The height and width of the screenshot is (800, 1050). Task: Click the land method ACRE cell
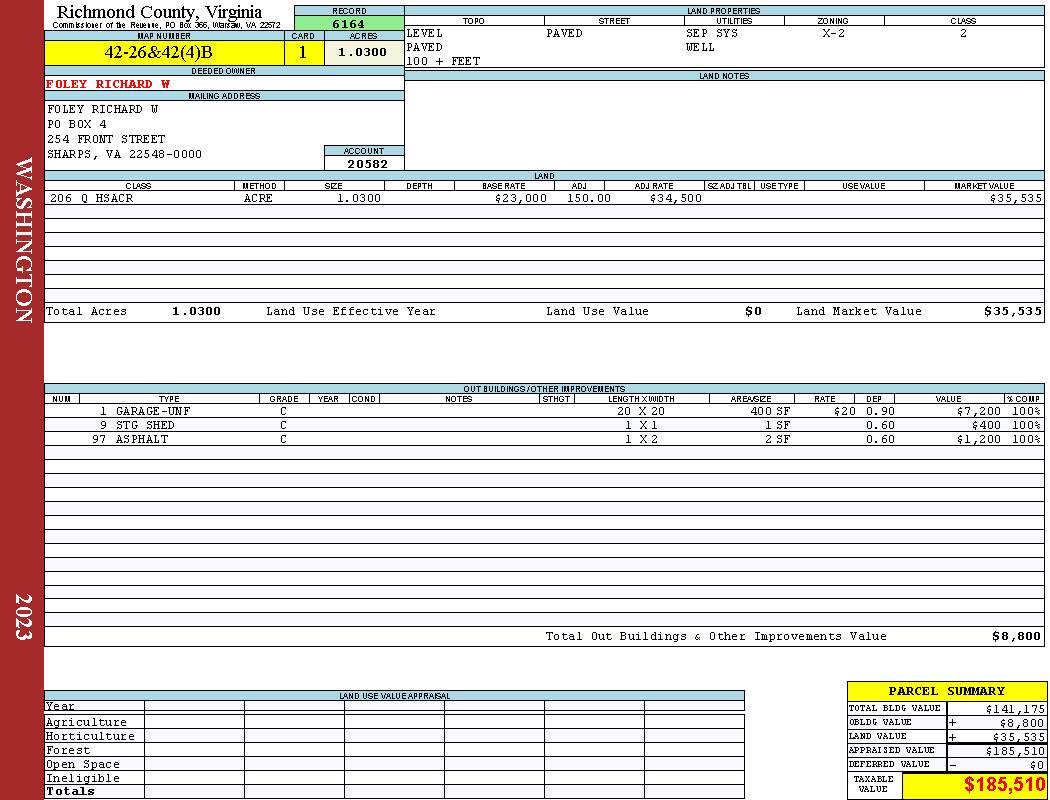click(x=260, y=198)
